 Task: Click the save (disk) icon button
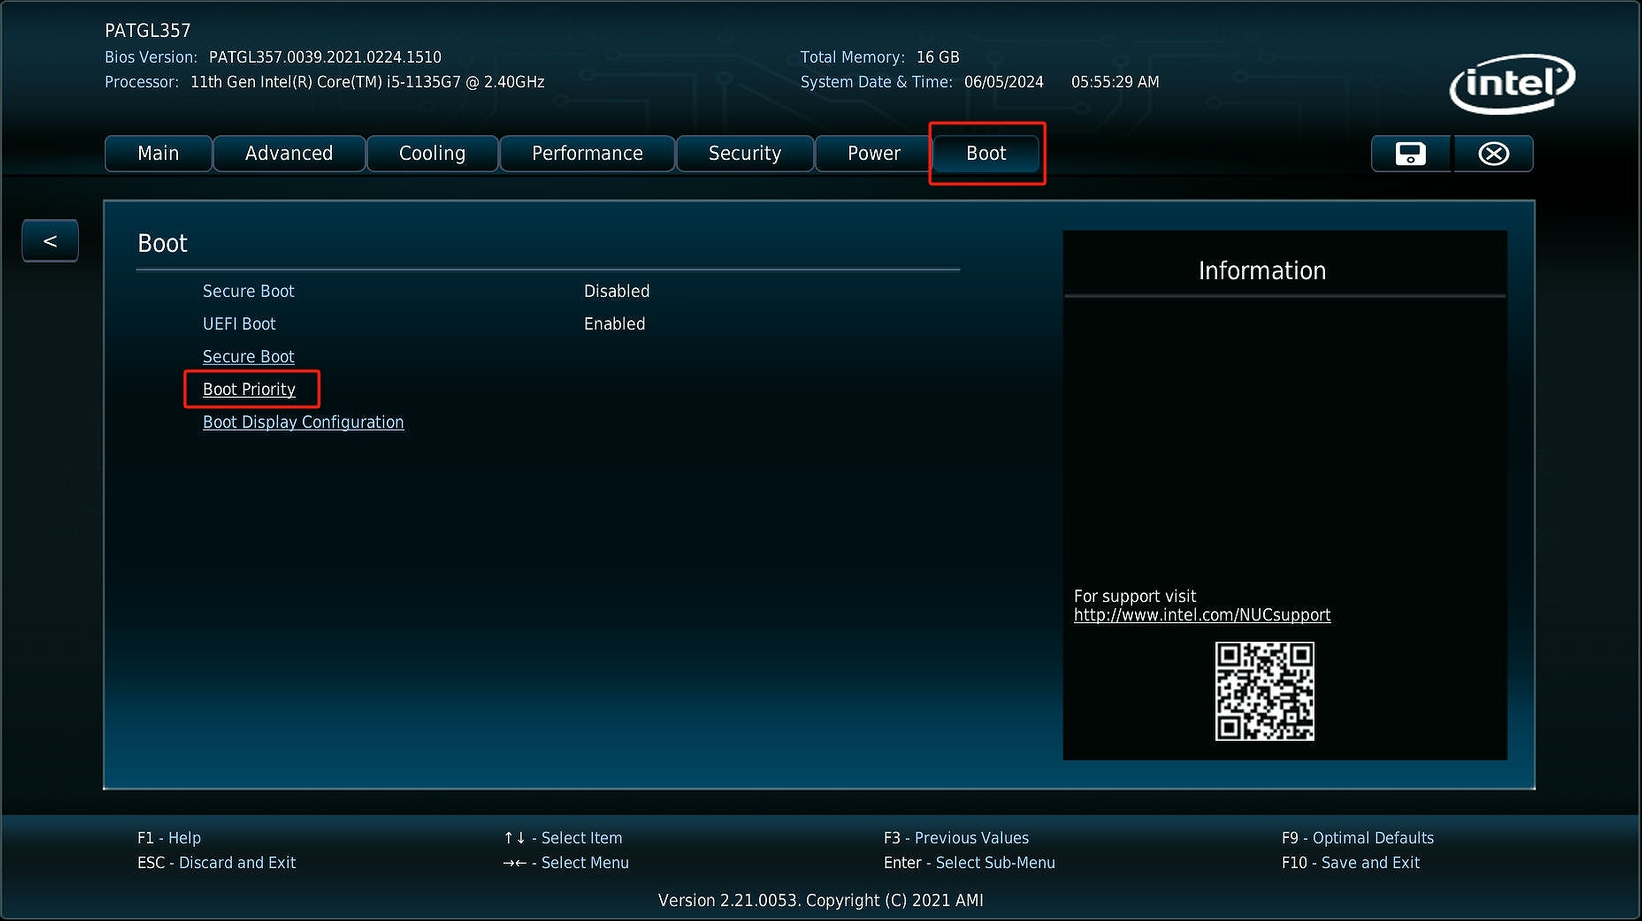(x=1410, y=154)
